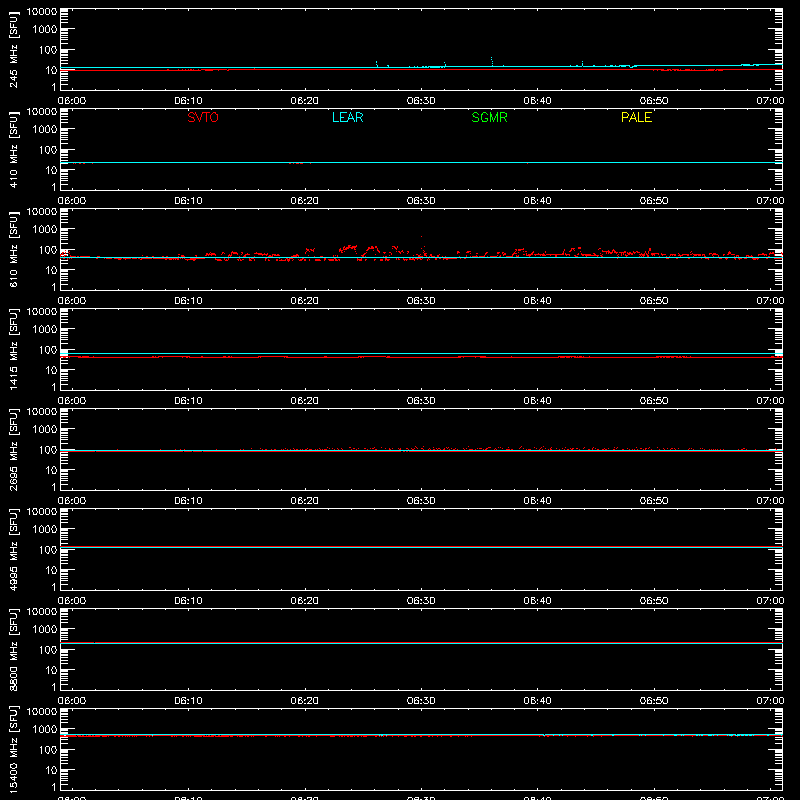Click 07:00 time label under 1415 MHz panel

coord(770,401)
